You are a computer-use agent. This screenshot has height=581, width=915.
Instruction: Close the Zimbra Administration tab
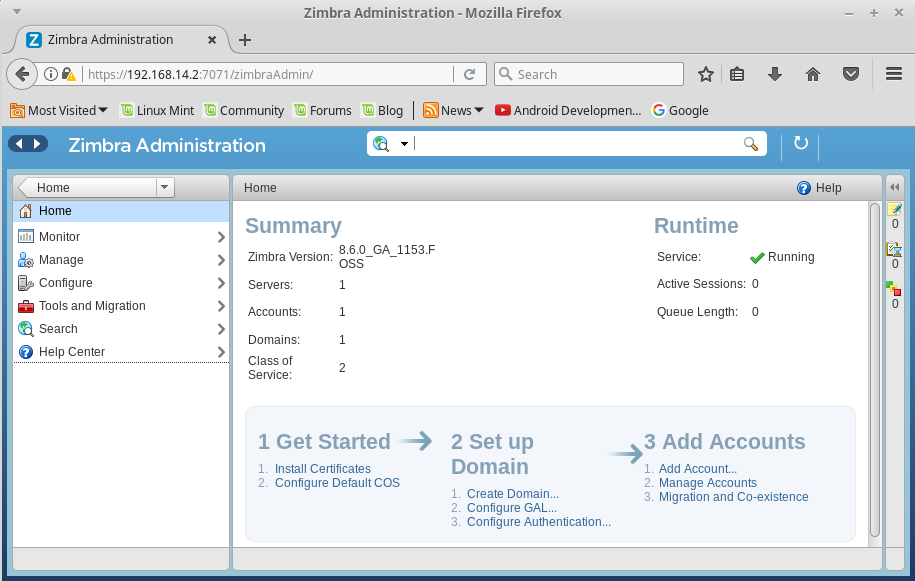click(212, 40)
